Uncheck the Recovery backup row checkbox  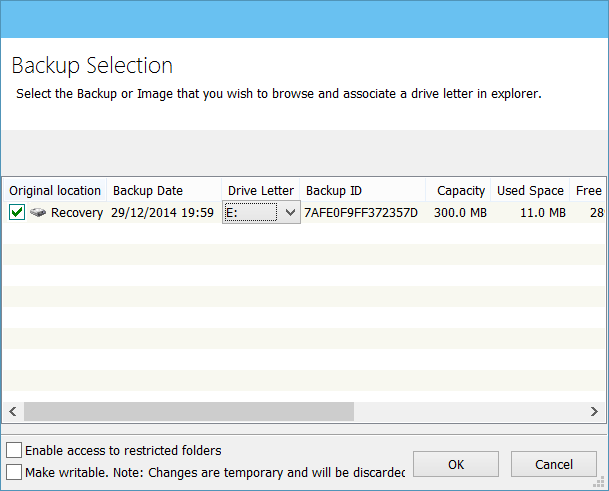tap(17, 213)
